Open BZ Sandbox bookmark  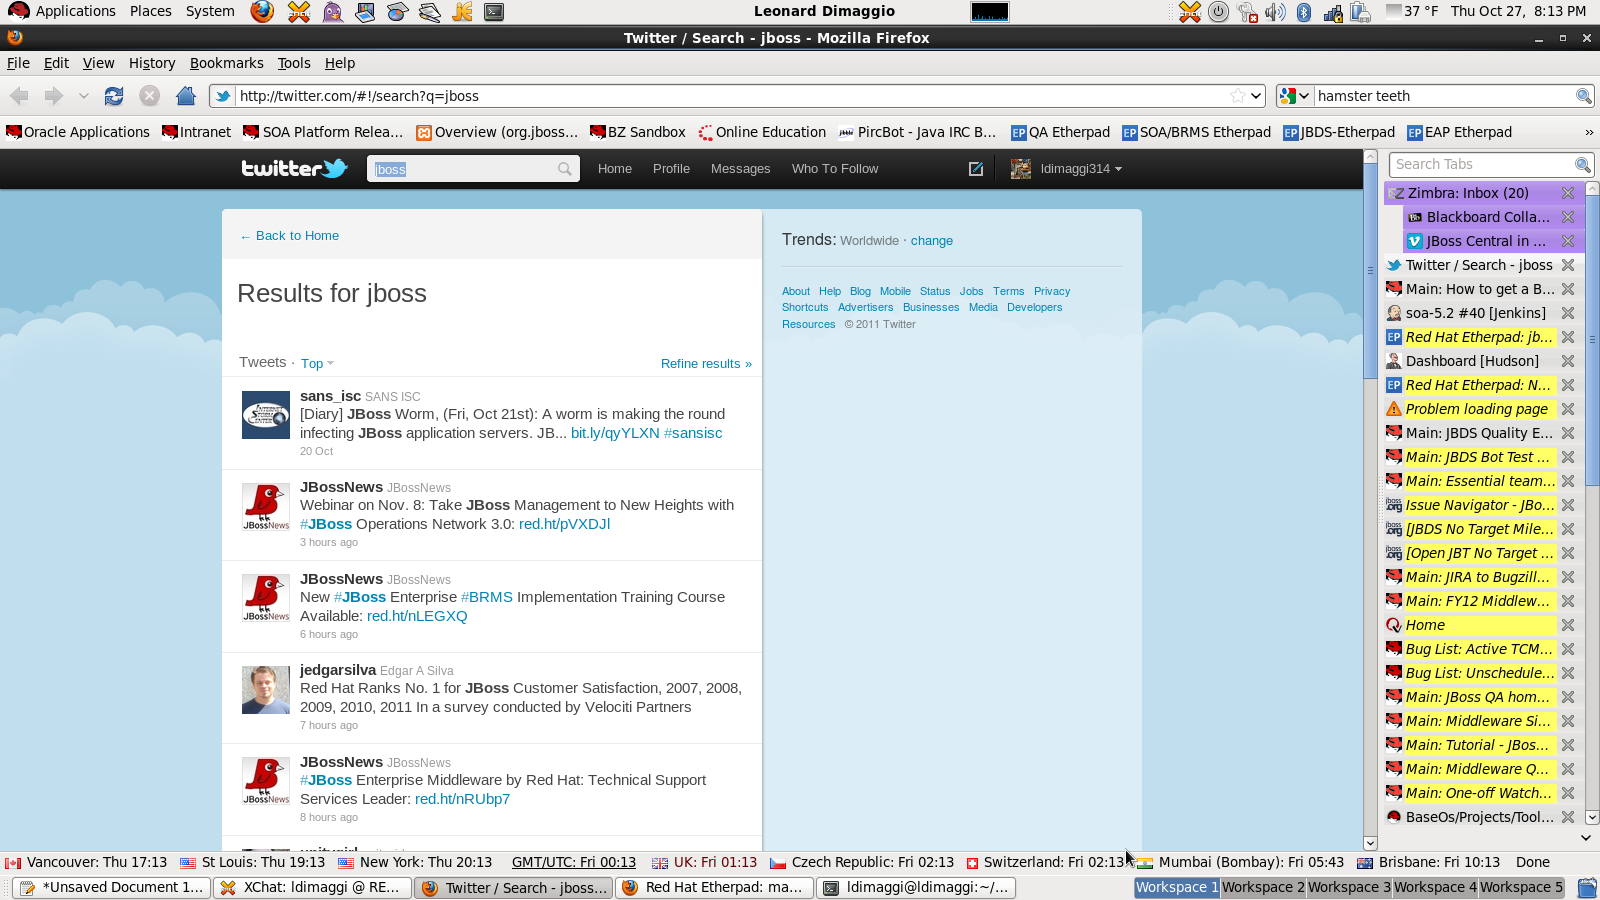click(x=638, y=132)
